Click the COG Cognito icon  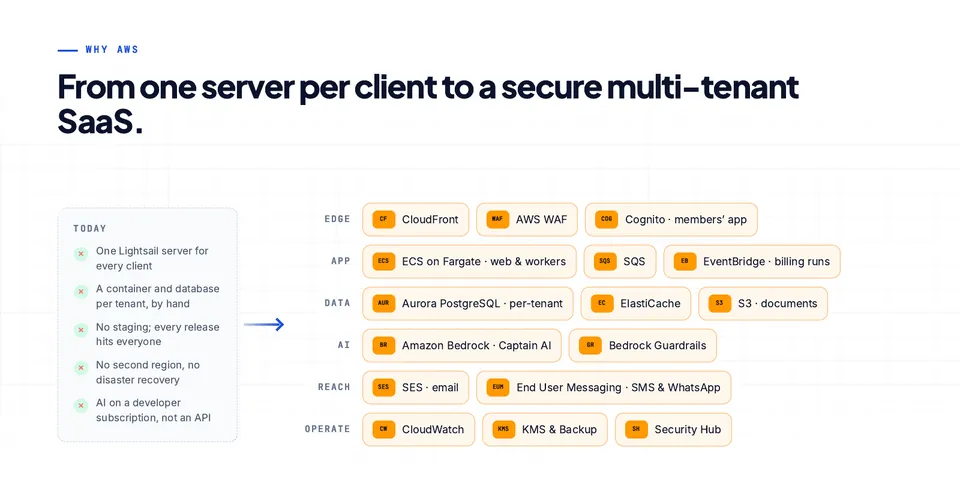(606, 219)
